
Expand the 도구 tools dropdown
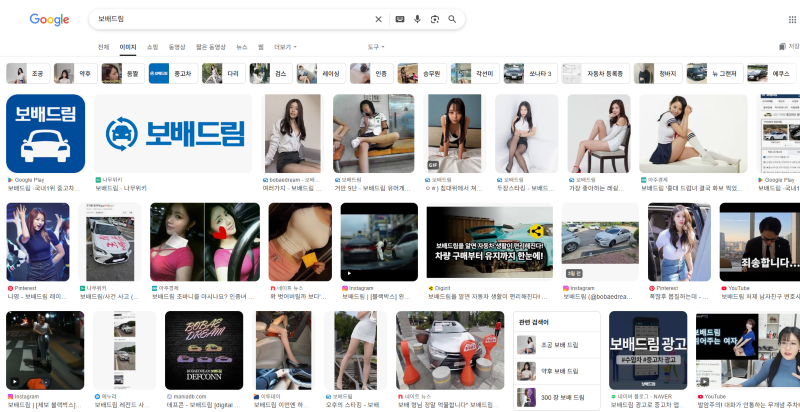coord(376,47)
